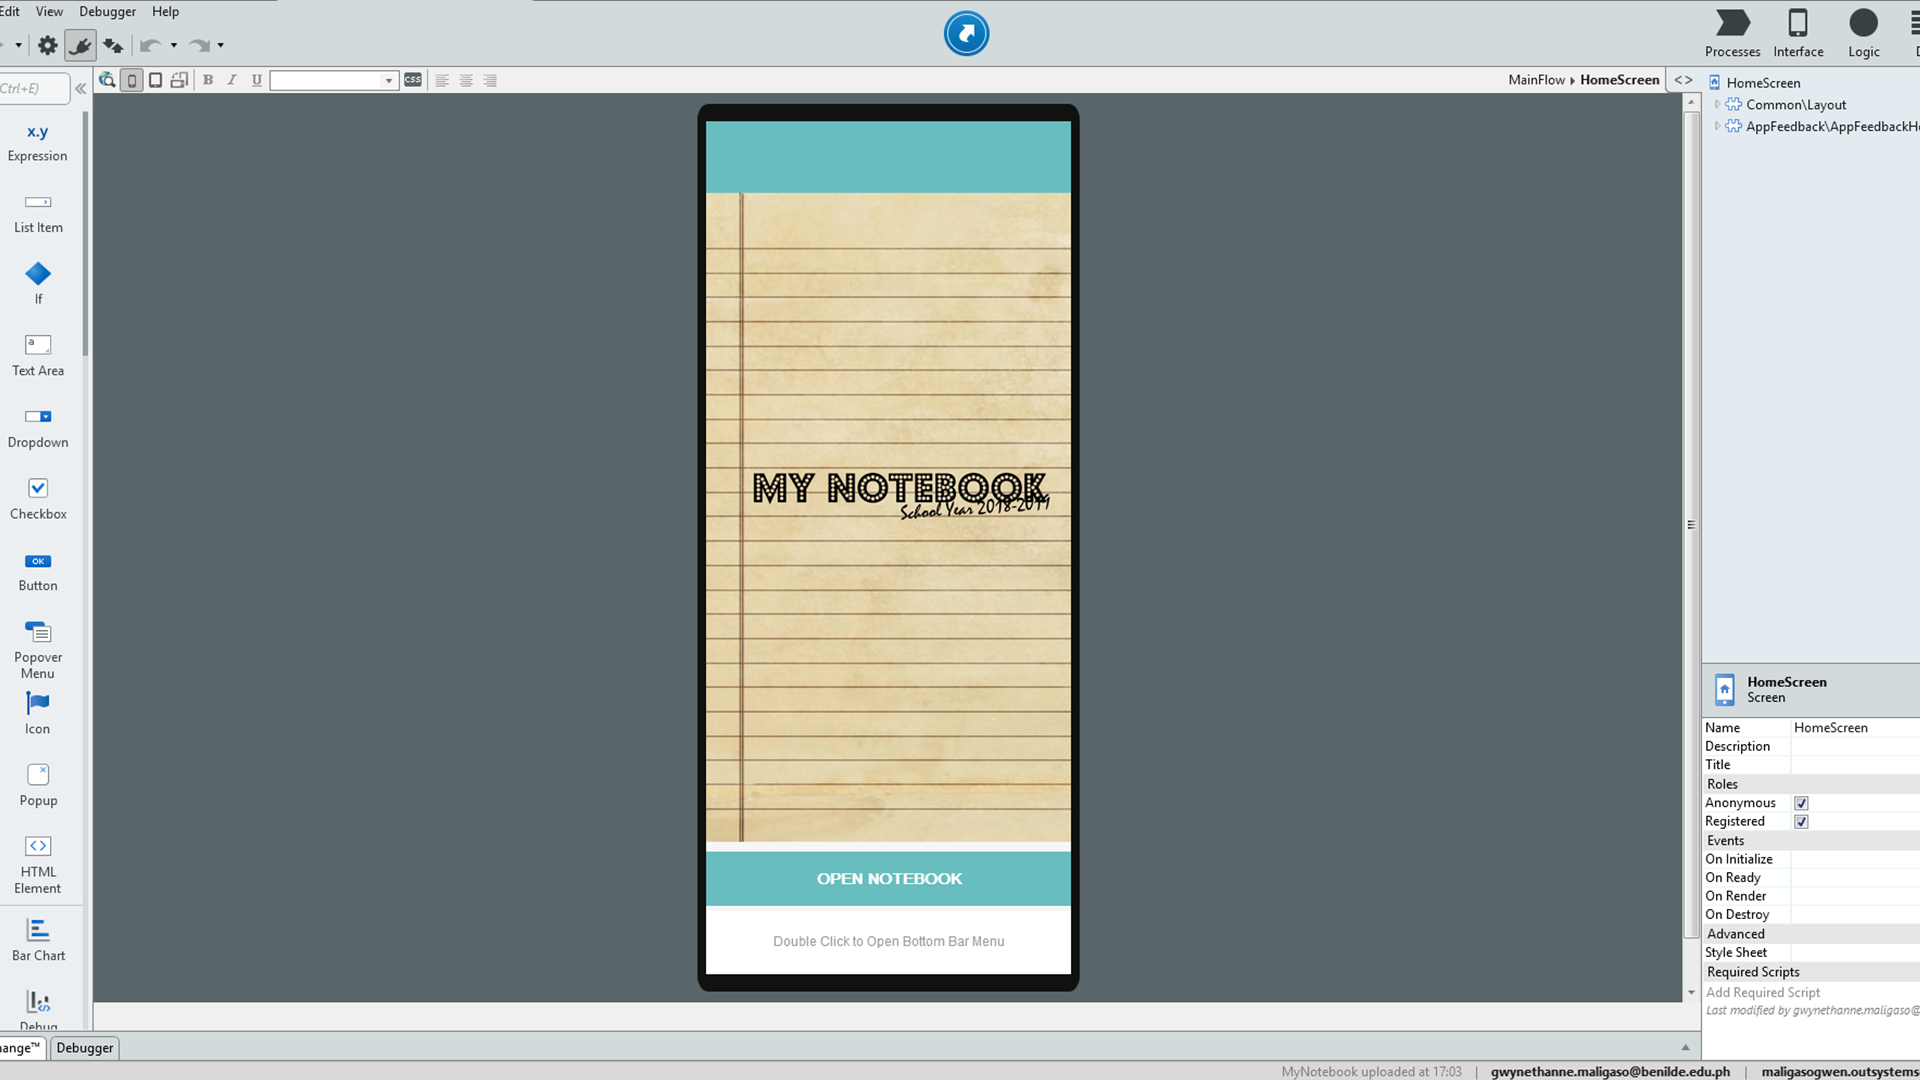Open the View menu
1920x1080 pixels.
(x=49, y=11)
